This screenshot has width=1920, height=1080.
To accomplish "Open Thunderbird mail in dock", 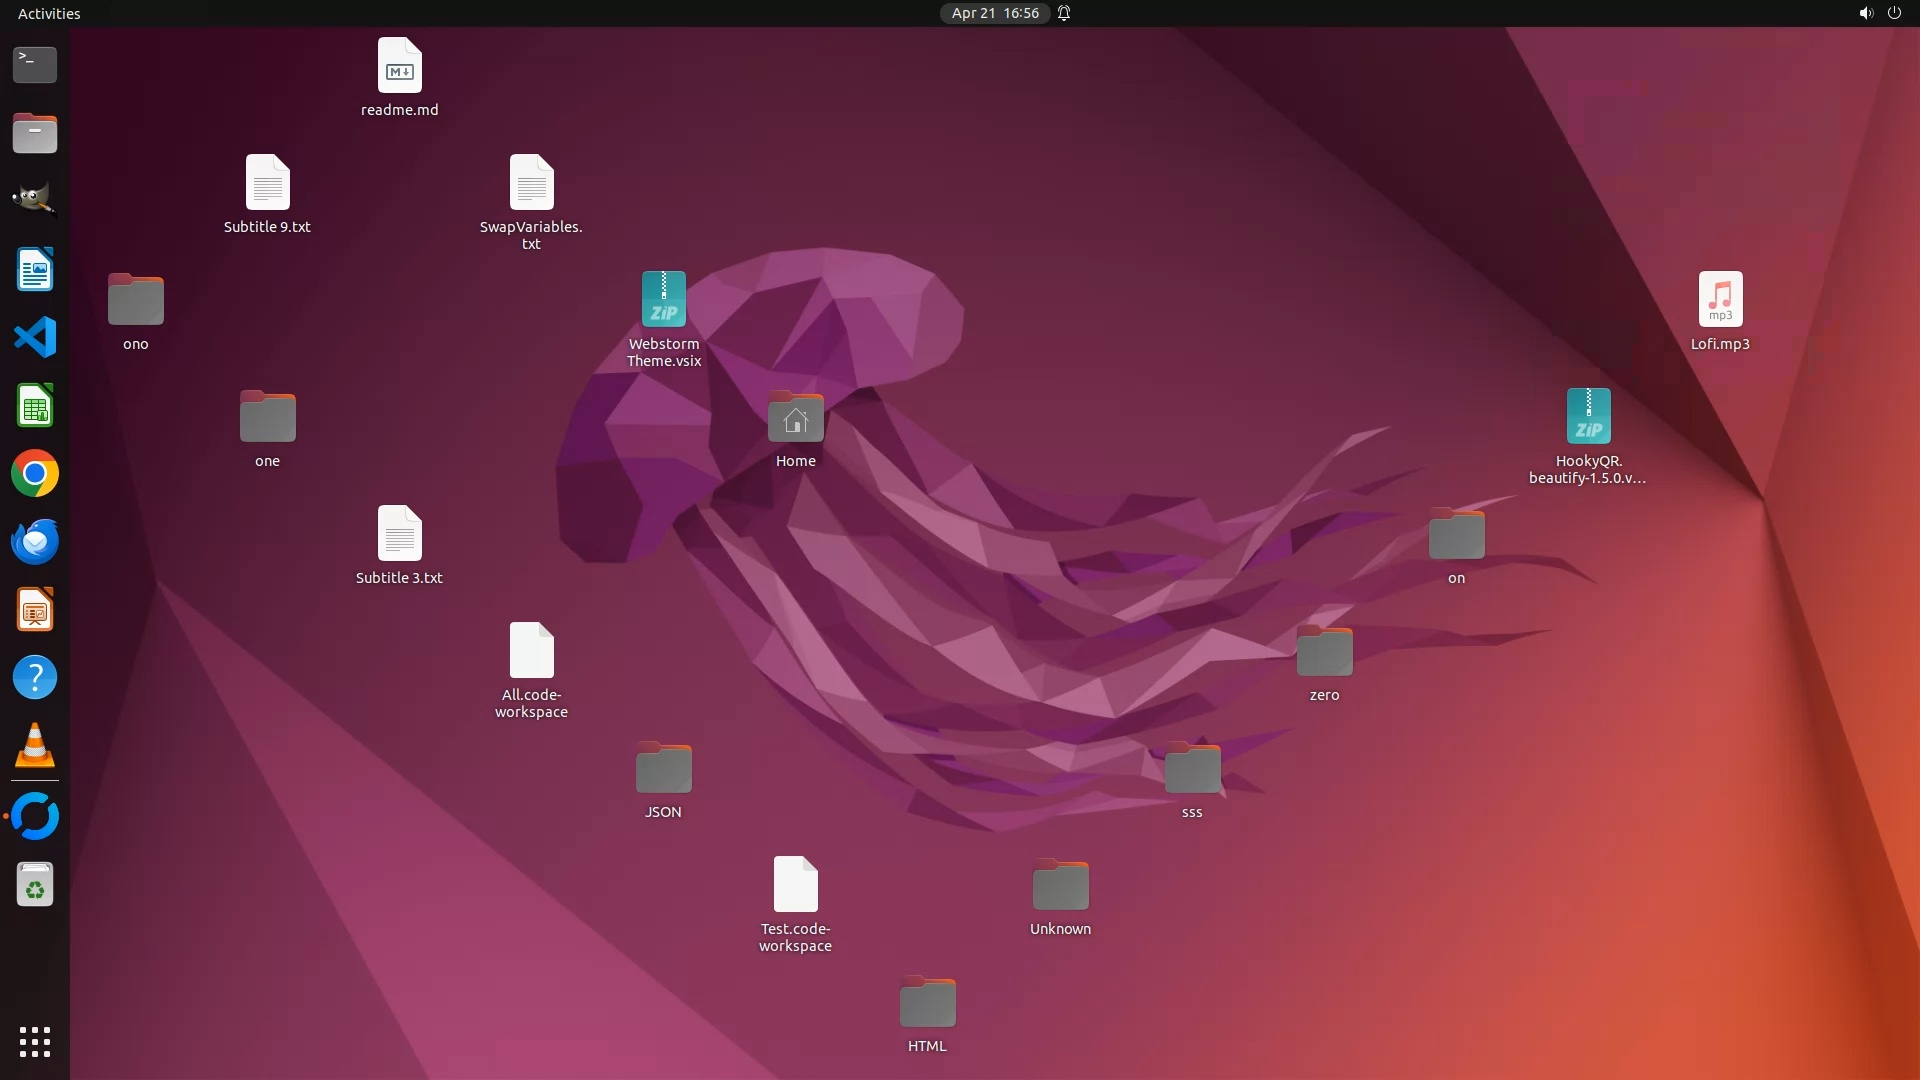I will [x=35, y=541].
